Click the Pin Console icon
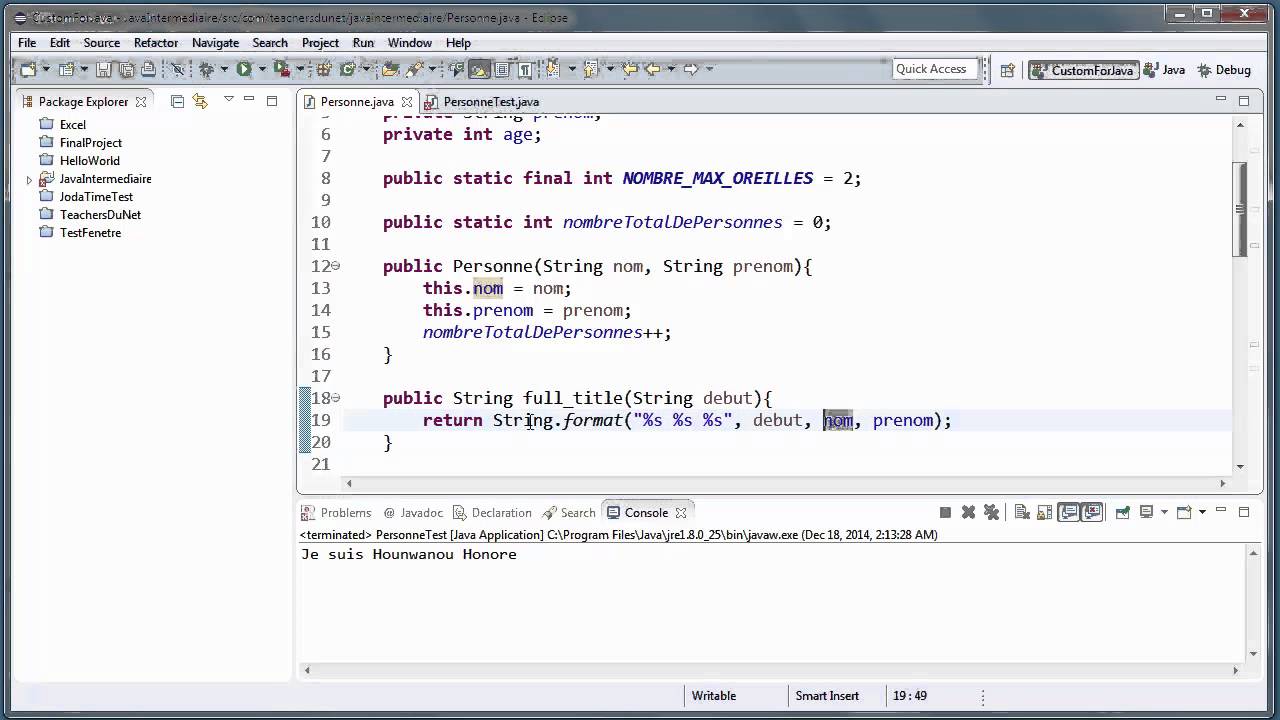1280x720 pixels. [x=1122, y=512]
